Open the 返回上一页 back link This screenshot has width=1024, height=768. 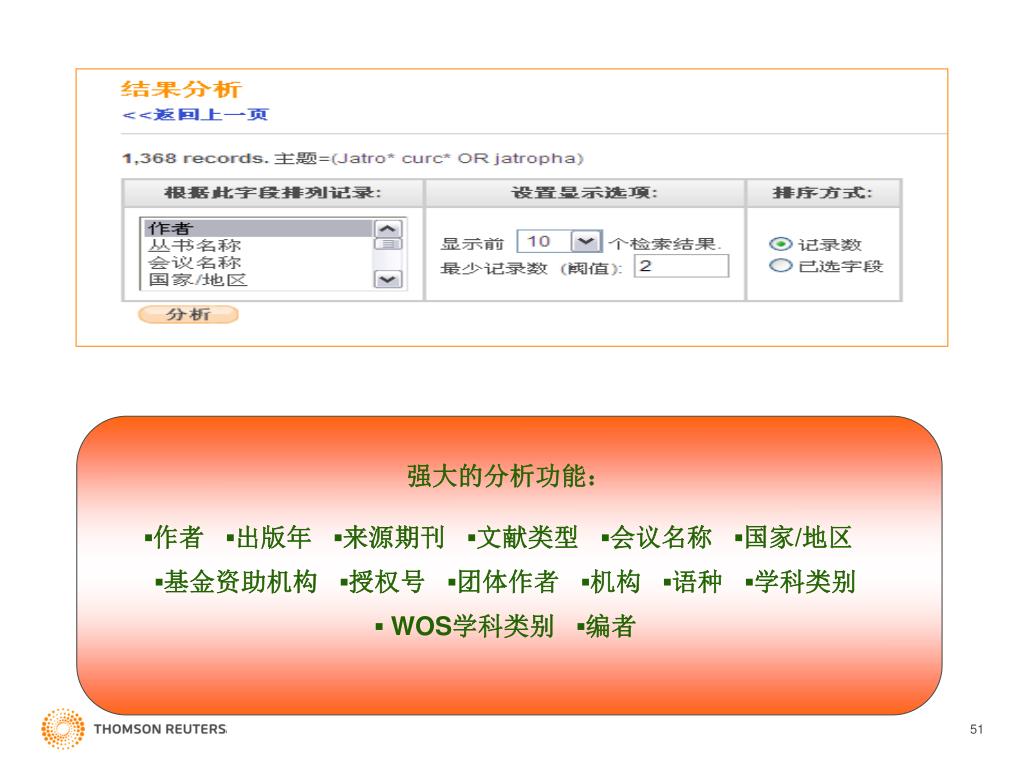click(195, 115)
